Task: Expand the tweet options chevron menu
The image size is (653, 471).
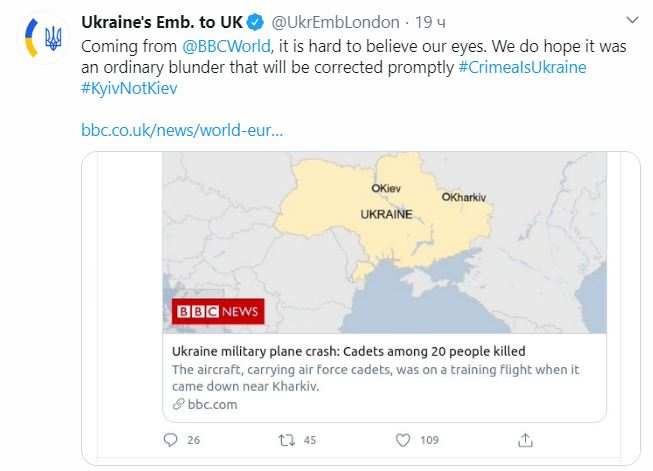Action: coord(632,20)
